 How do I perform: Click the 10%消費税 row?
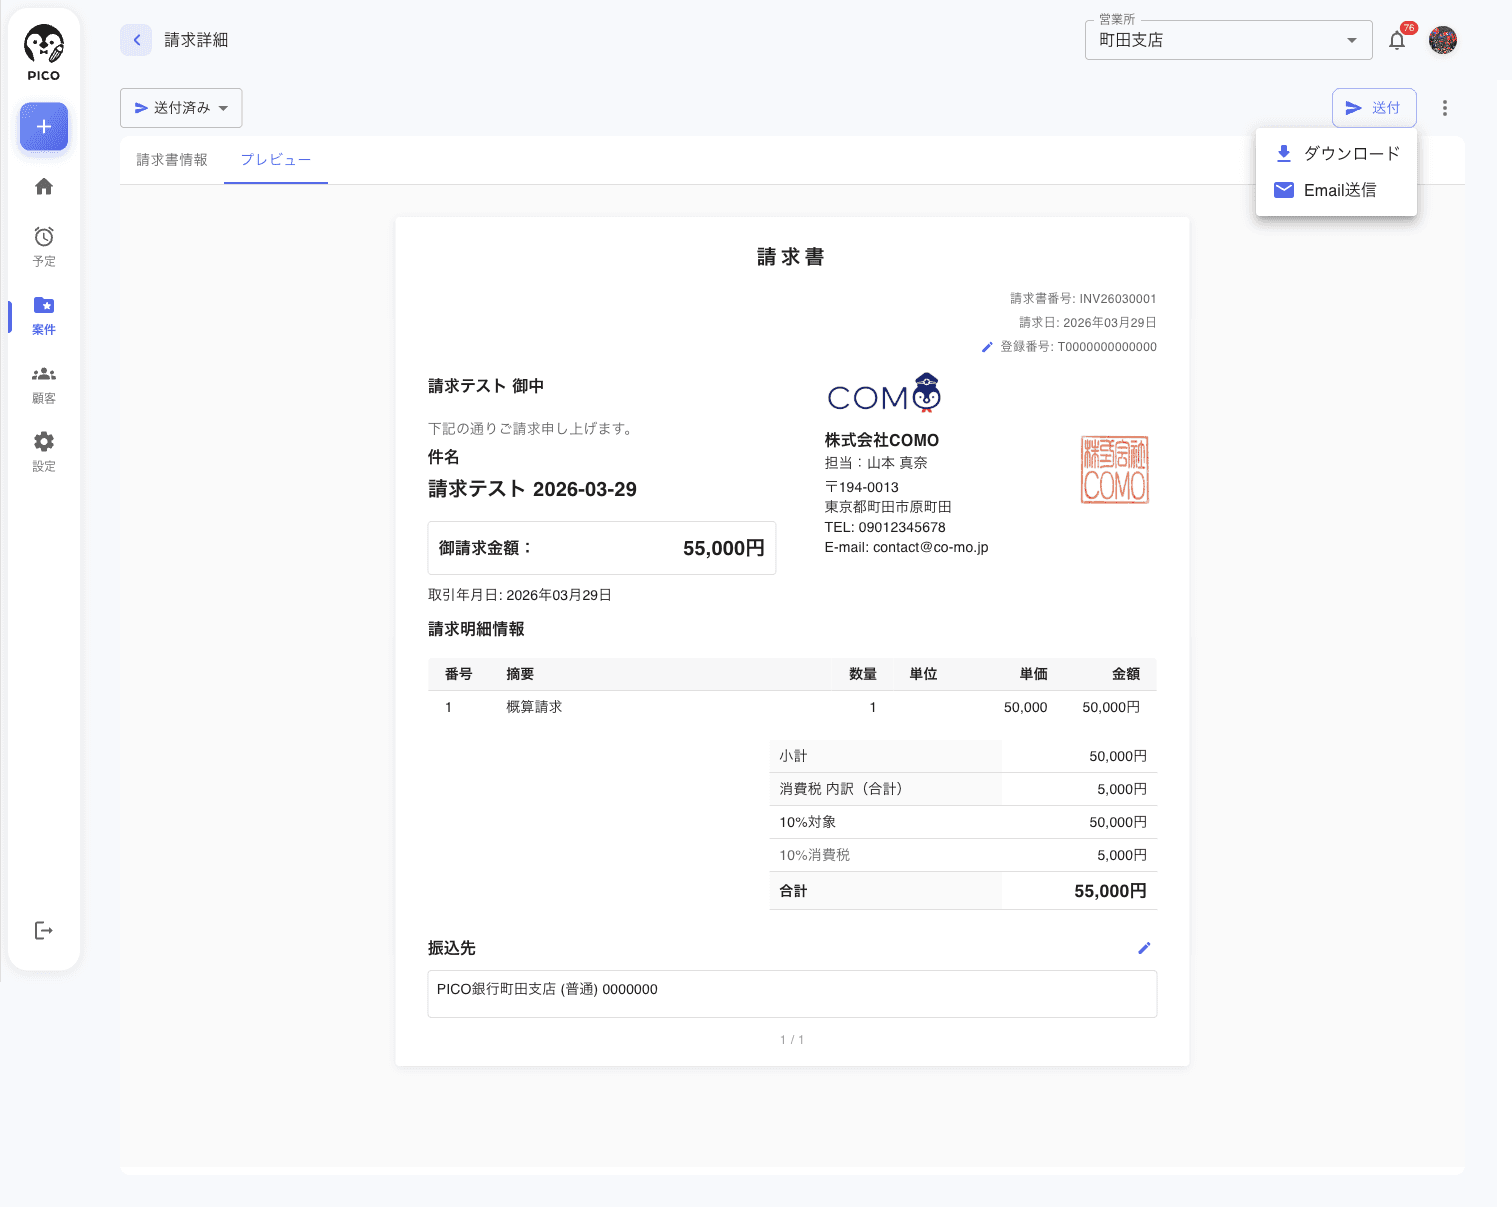963,855
